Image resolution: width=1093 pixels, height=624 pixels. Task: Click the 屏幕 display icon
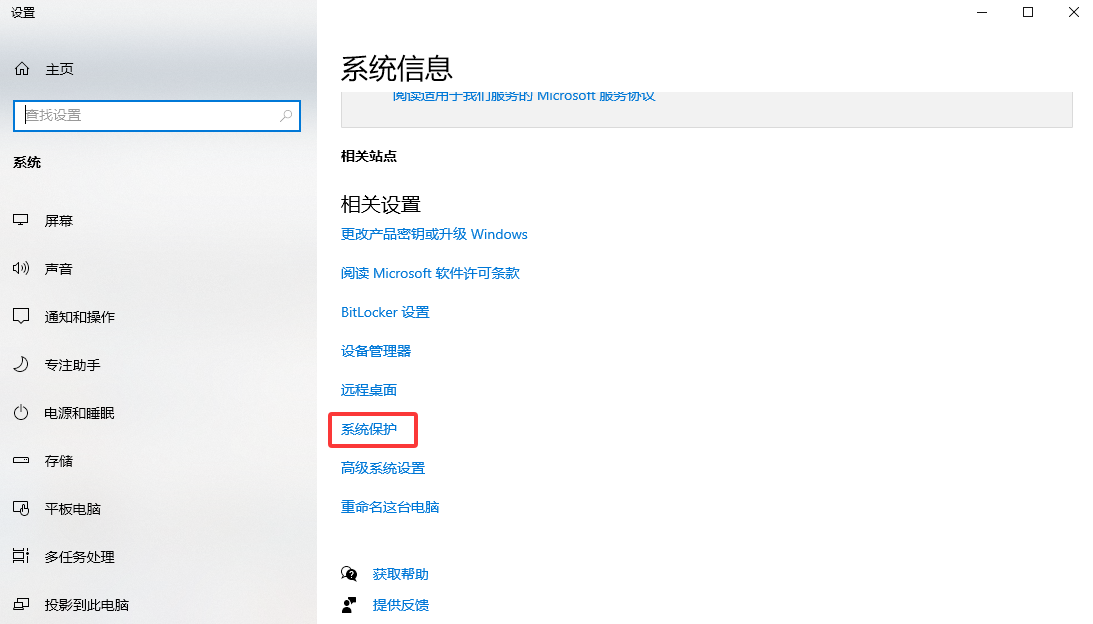(21, 220)
